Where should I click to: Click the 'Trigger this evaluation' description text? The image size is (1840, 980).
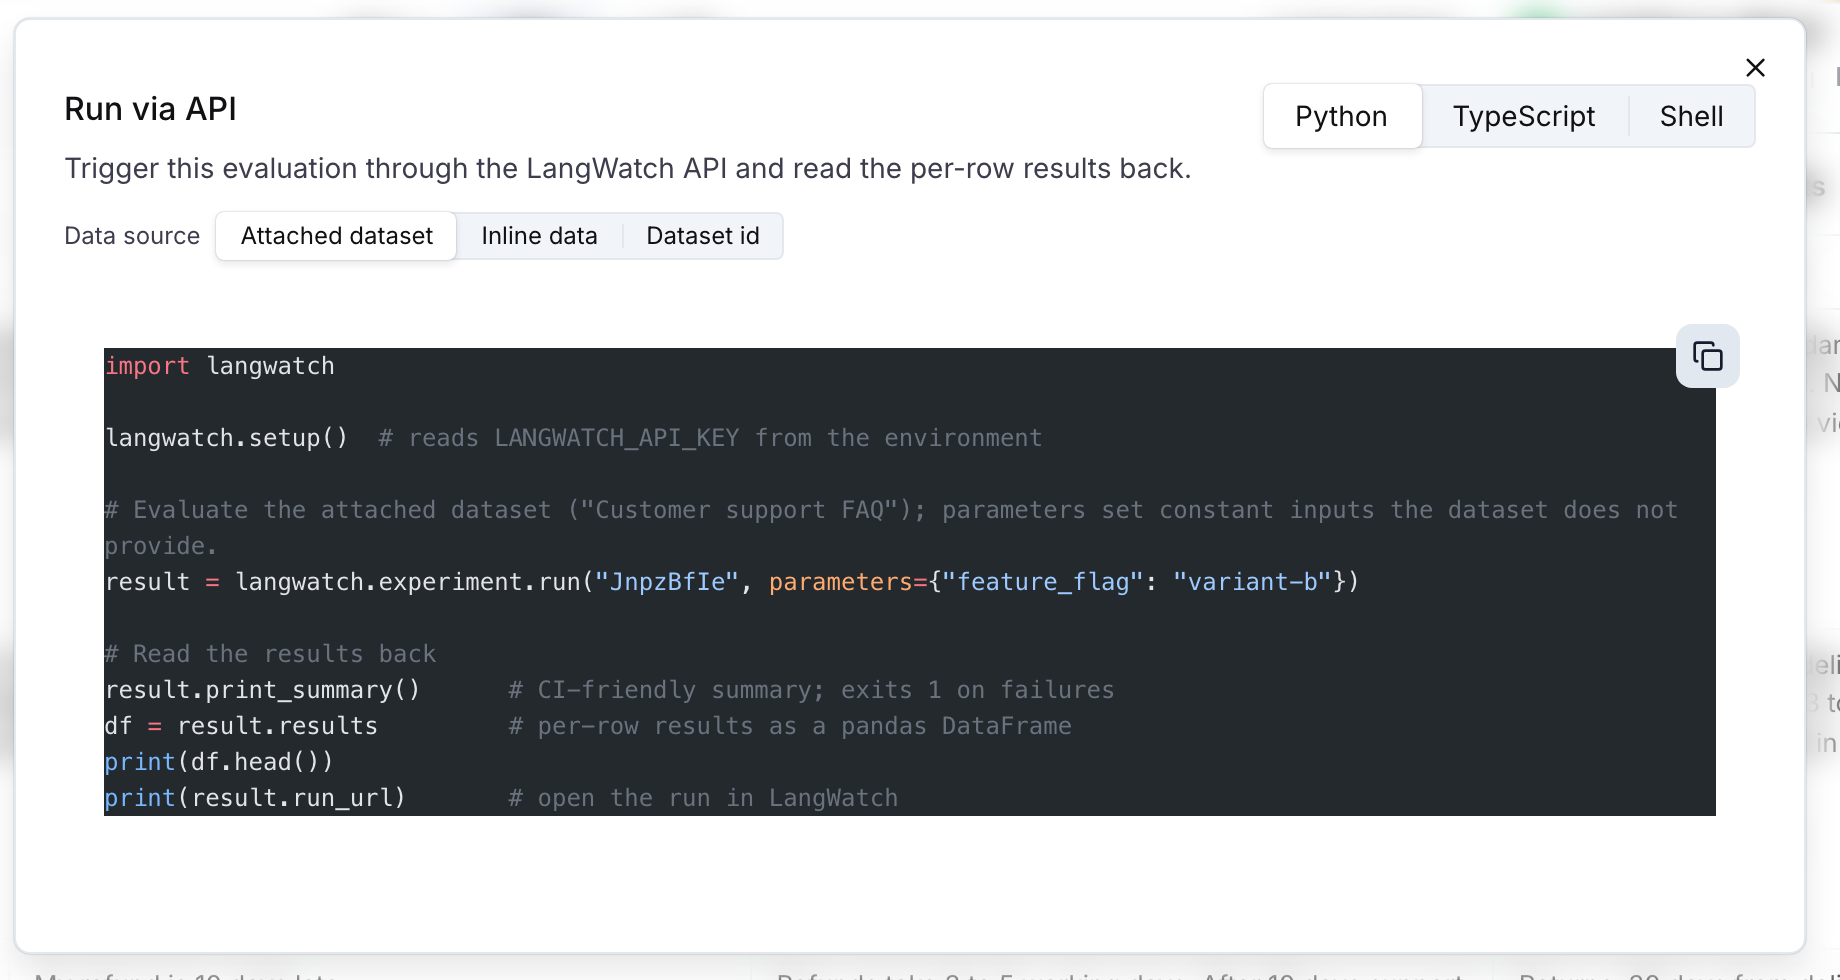pyautogui.click(x=628, y=168)
